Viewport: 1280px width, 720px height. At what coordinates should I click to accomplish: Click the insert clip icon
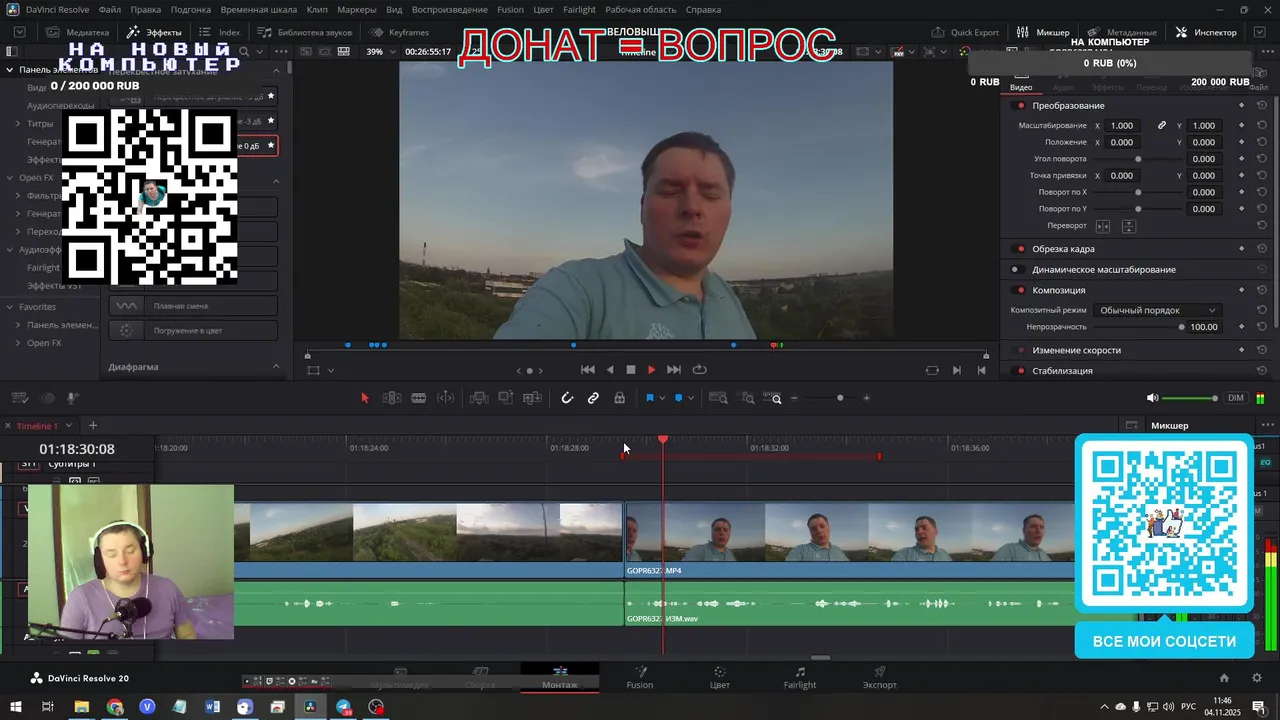point(479,398)
